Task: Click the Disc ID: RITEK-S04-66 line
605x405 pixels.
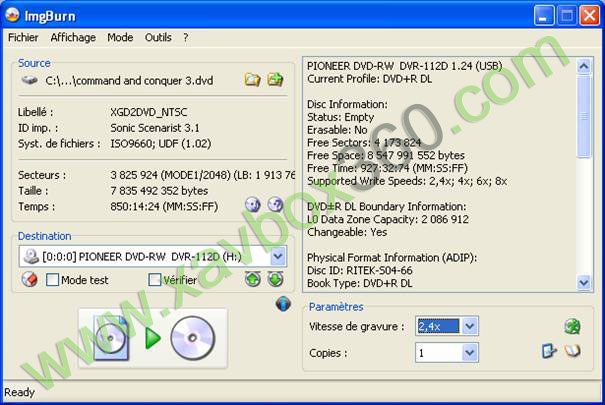Action: [360, 270]
